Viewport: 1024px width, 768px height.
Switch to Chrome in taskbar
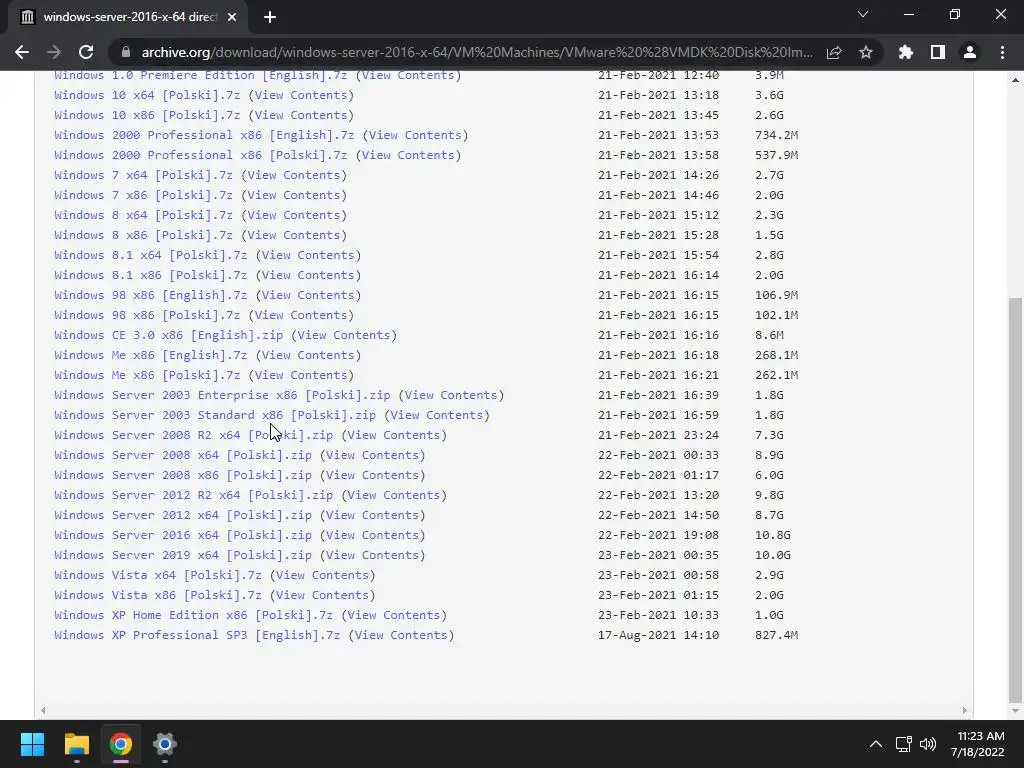(121, 744)
